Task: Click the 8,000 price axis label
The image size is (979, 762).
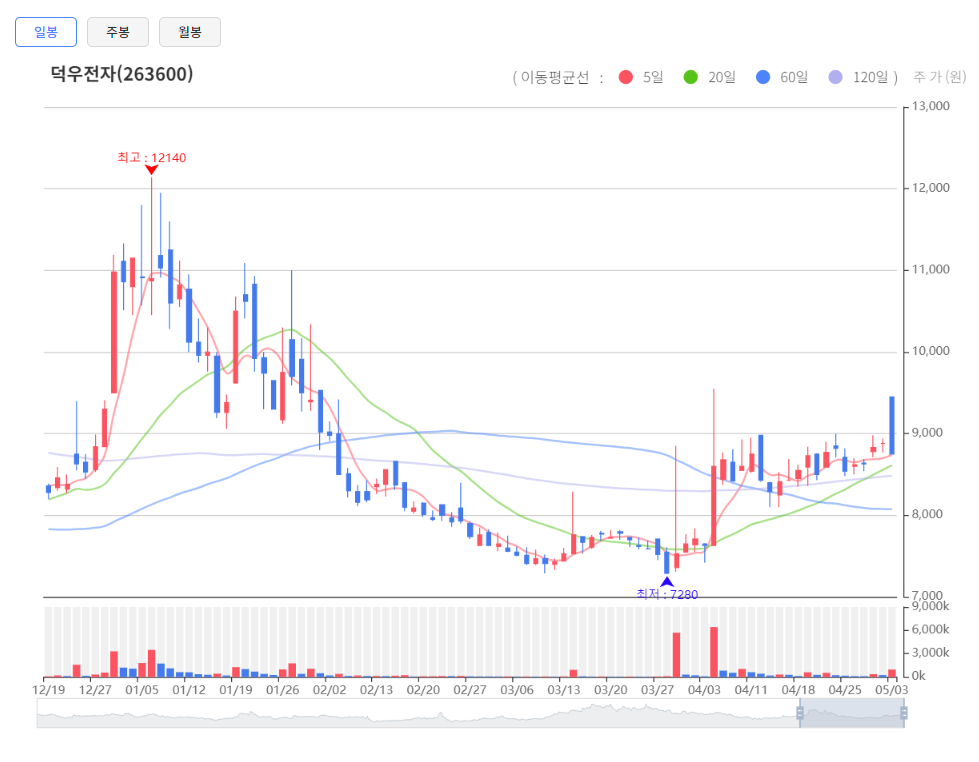Action: point(927,515)
